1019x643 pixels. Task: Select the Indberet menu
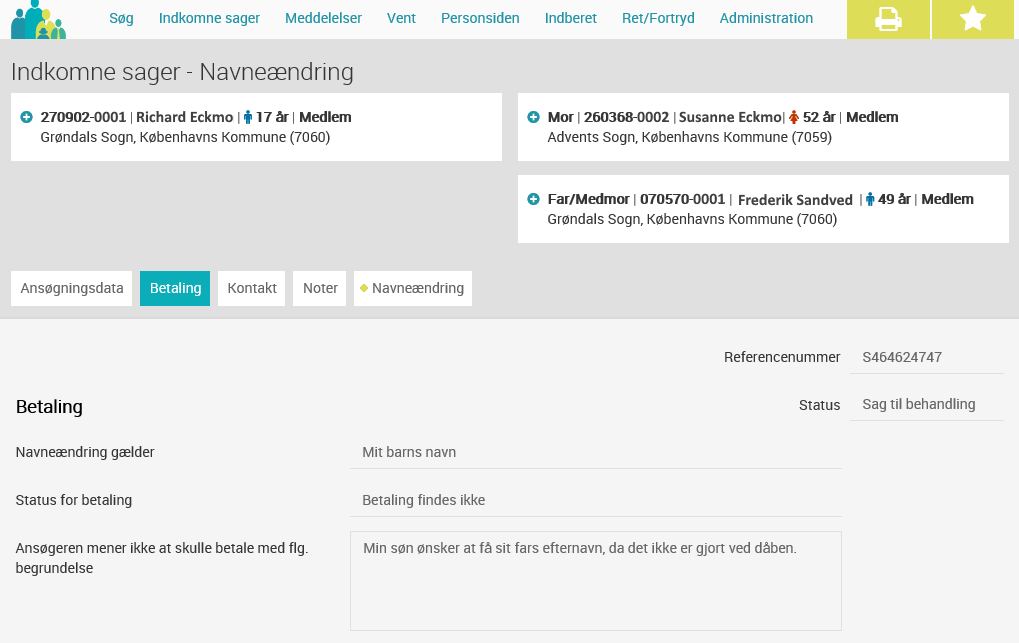pyautogui.click(x=571, y=18)
